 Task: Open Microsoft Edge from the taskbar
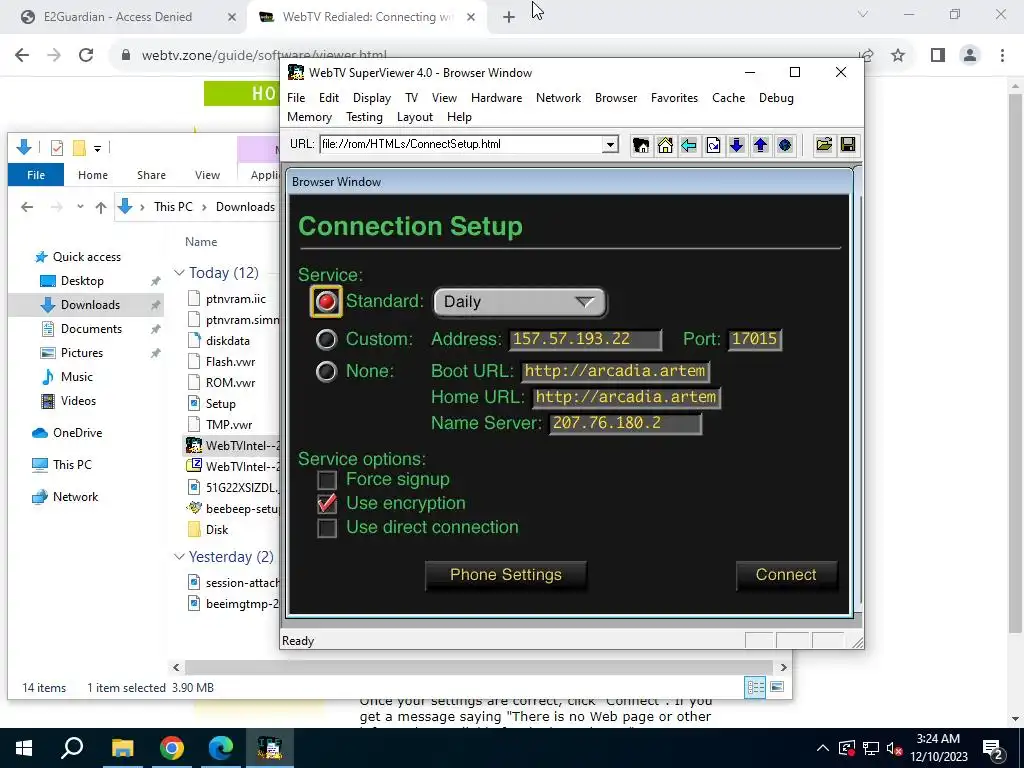coord(221,748)
